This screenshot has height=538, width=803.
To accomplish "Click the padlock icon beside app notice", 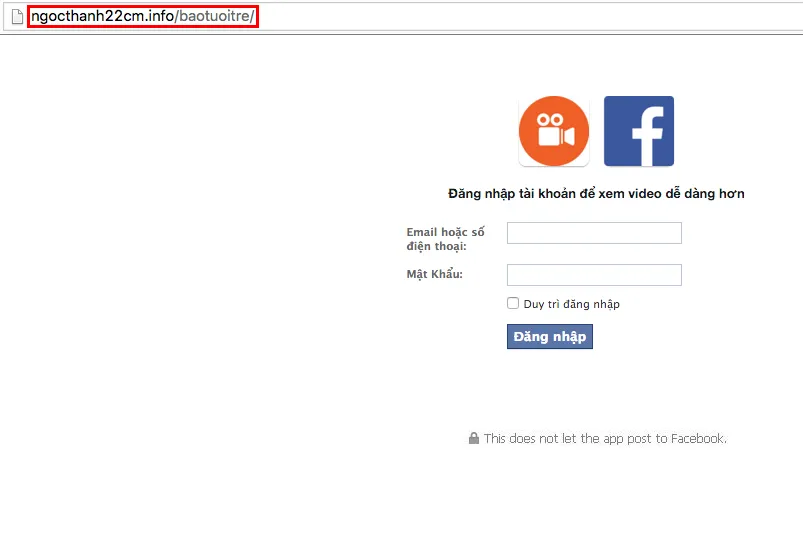I will (474, 438).
